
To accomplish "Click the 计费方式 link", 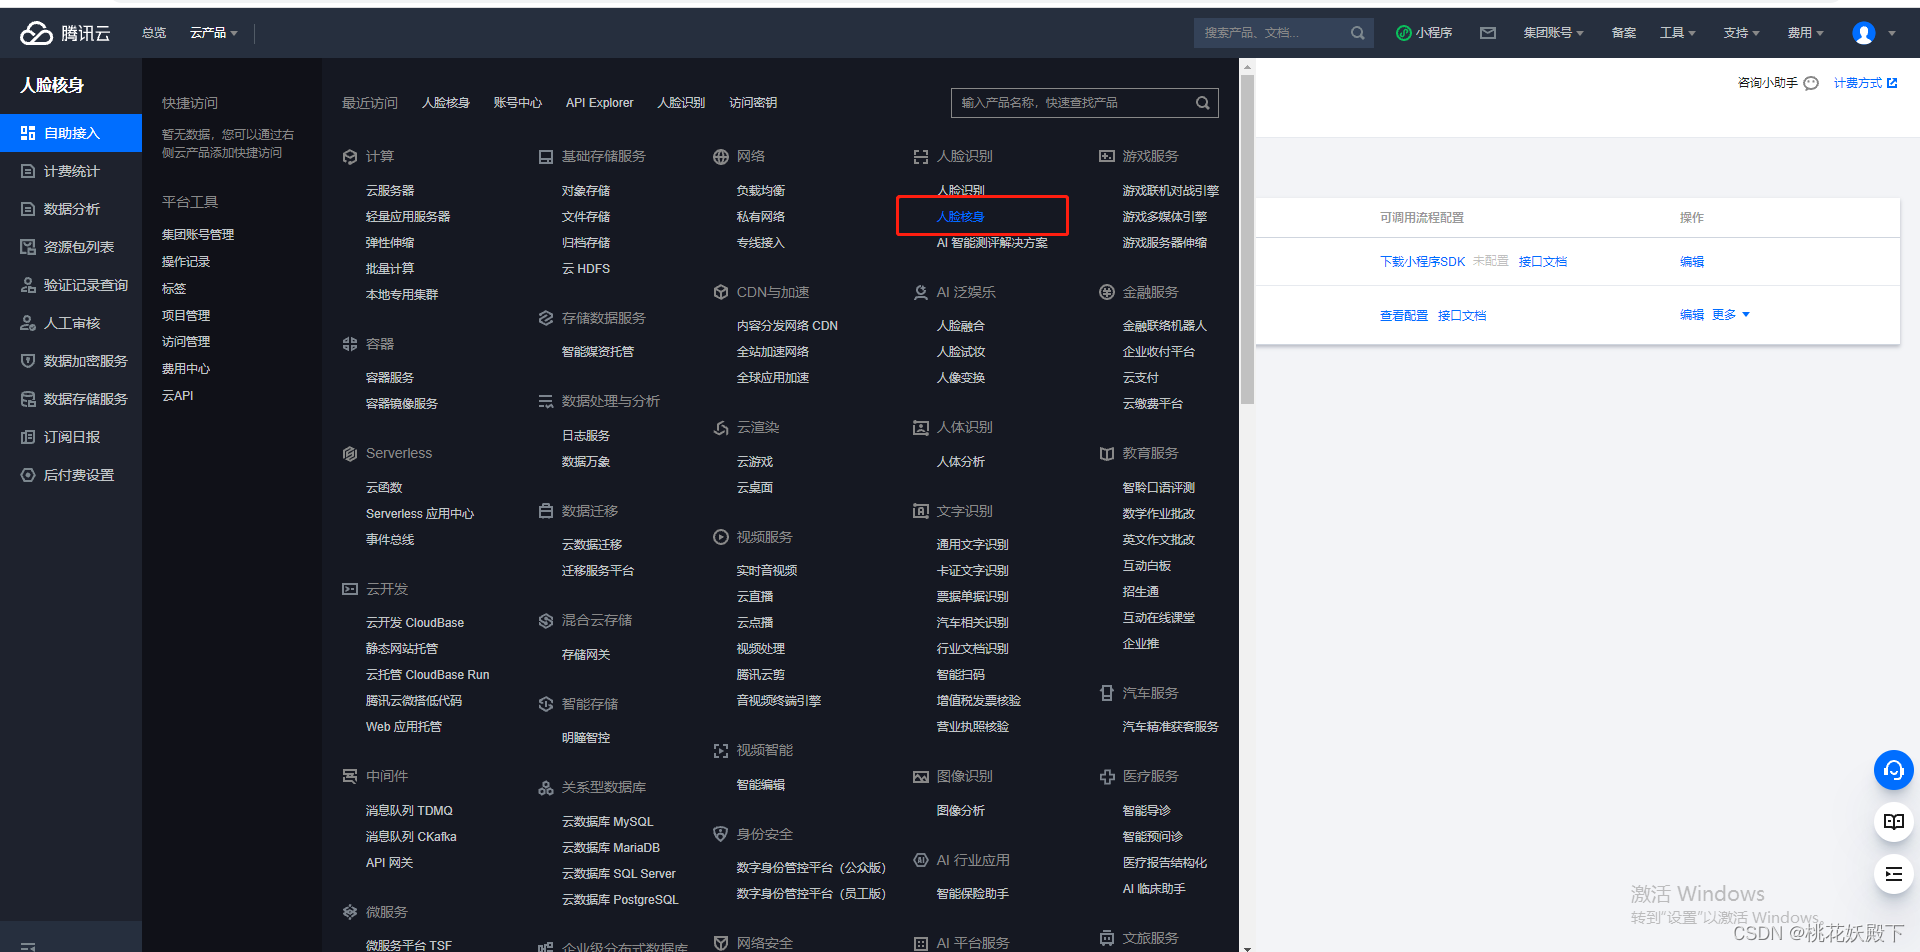I will point(1865,83).
